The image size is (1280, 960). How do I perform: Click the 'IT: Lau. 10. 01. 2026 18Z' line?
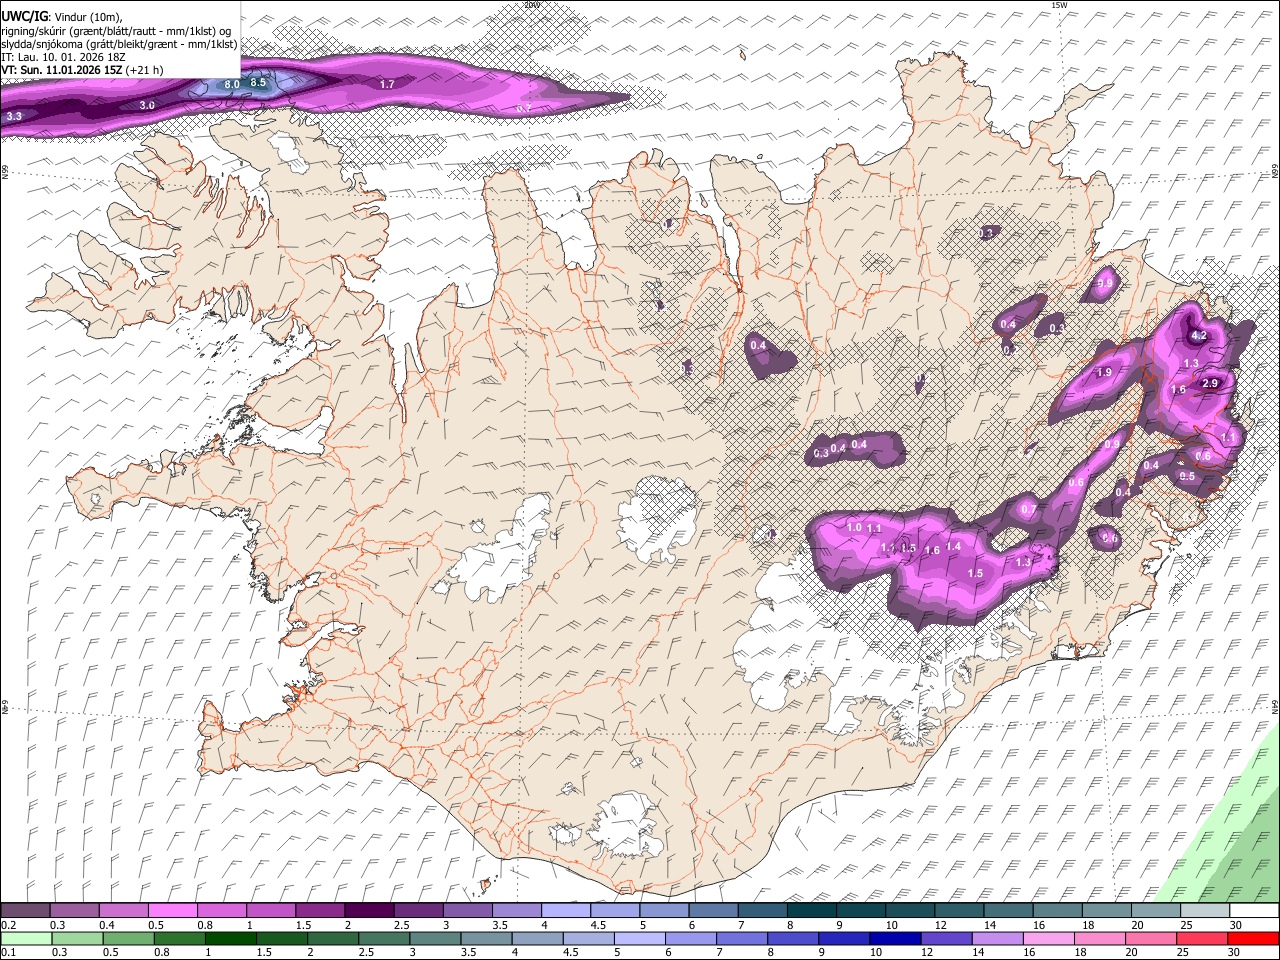pyautogui.click(x=63, y=57)
